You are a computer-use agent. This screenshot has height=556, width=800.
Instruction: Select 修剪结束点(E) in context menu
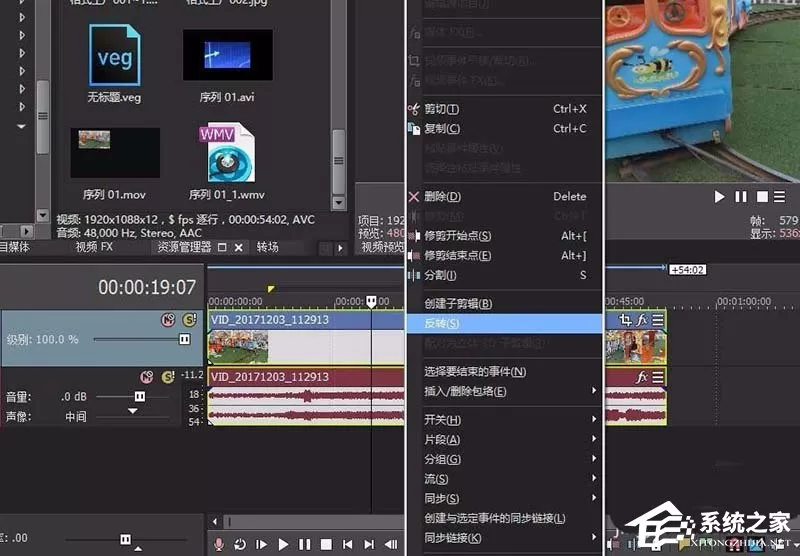505,256
